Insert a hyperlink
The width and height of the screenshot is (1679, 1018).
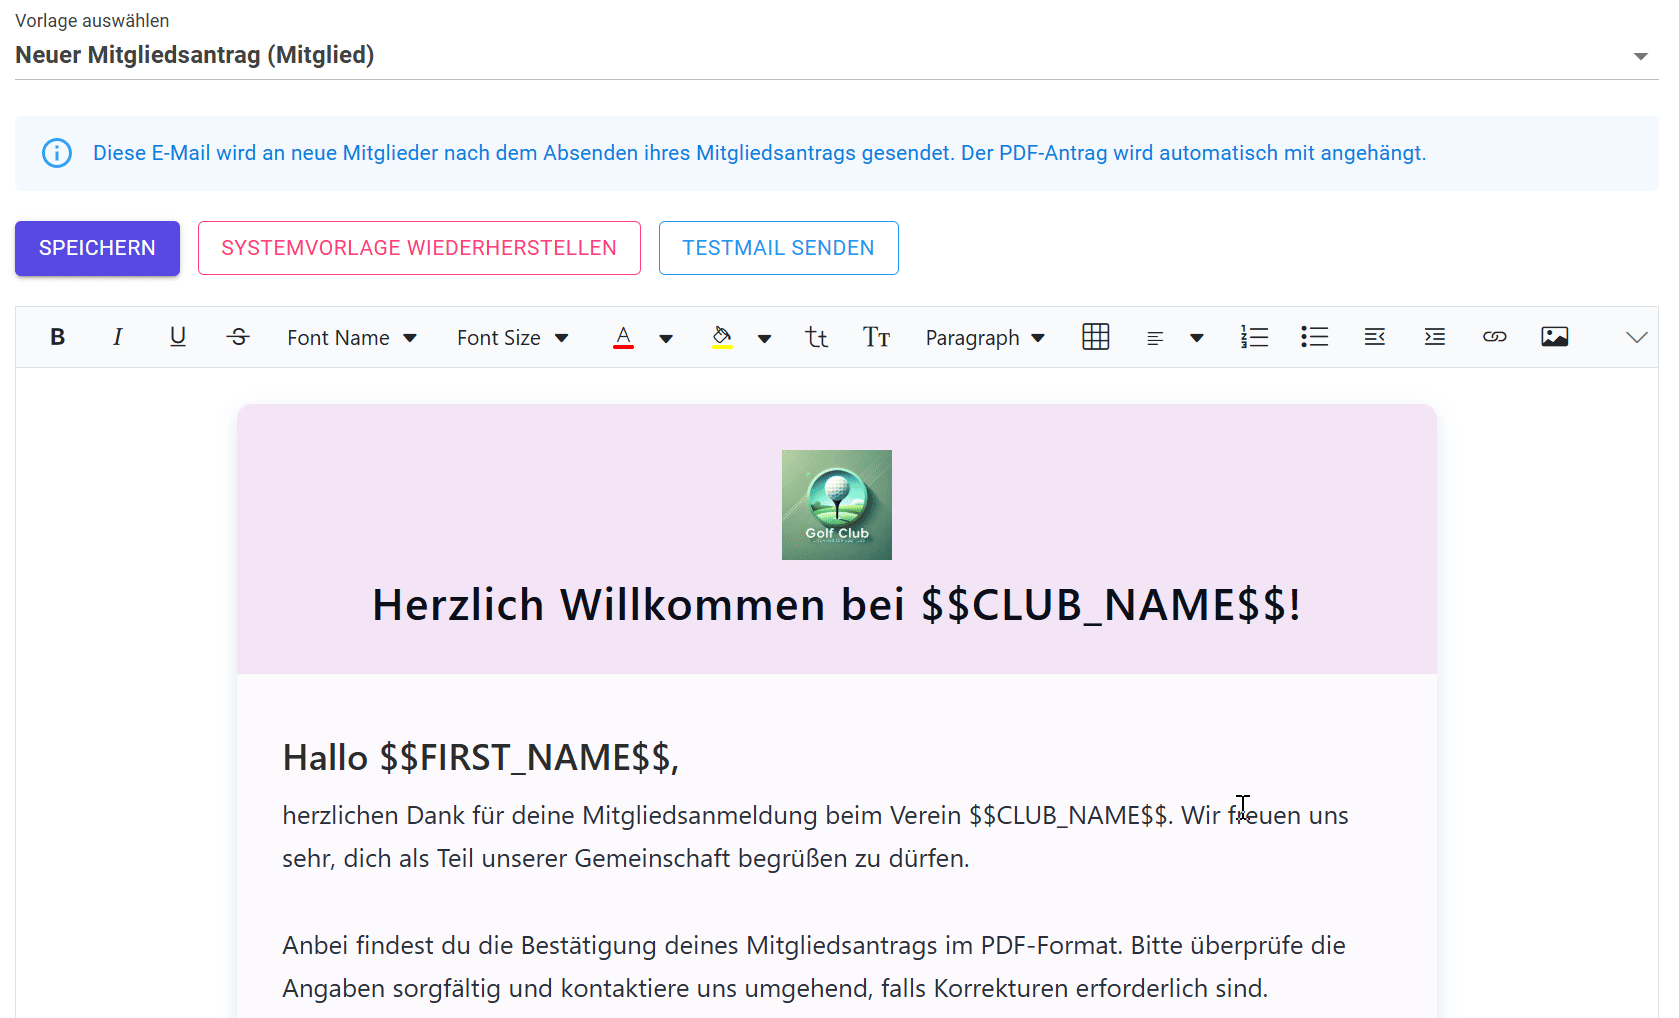tap(1495, 337)
